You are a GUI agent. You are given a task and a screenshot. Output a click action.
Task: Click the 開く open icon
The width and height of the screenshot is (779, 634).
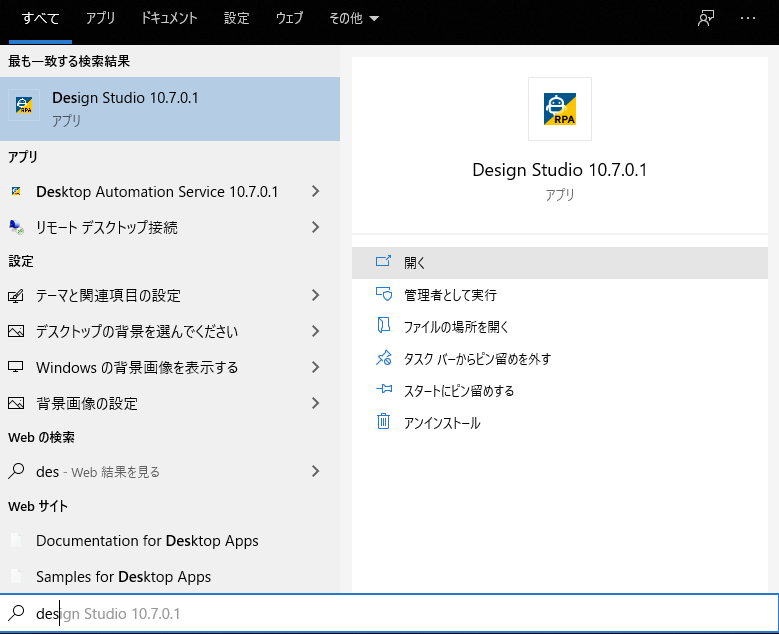[383, 261]
